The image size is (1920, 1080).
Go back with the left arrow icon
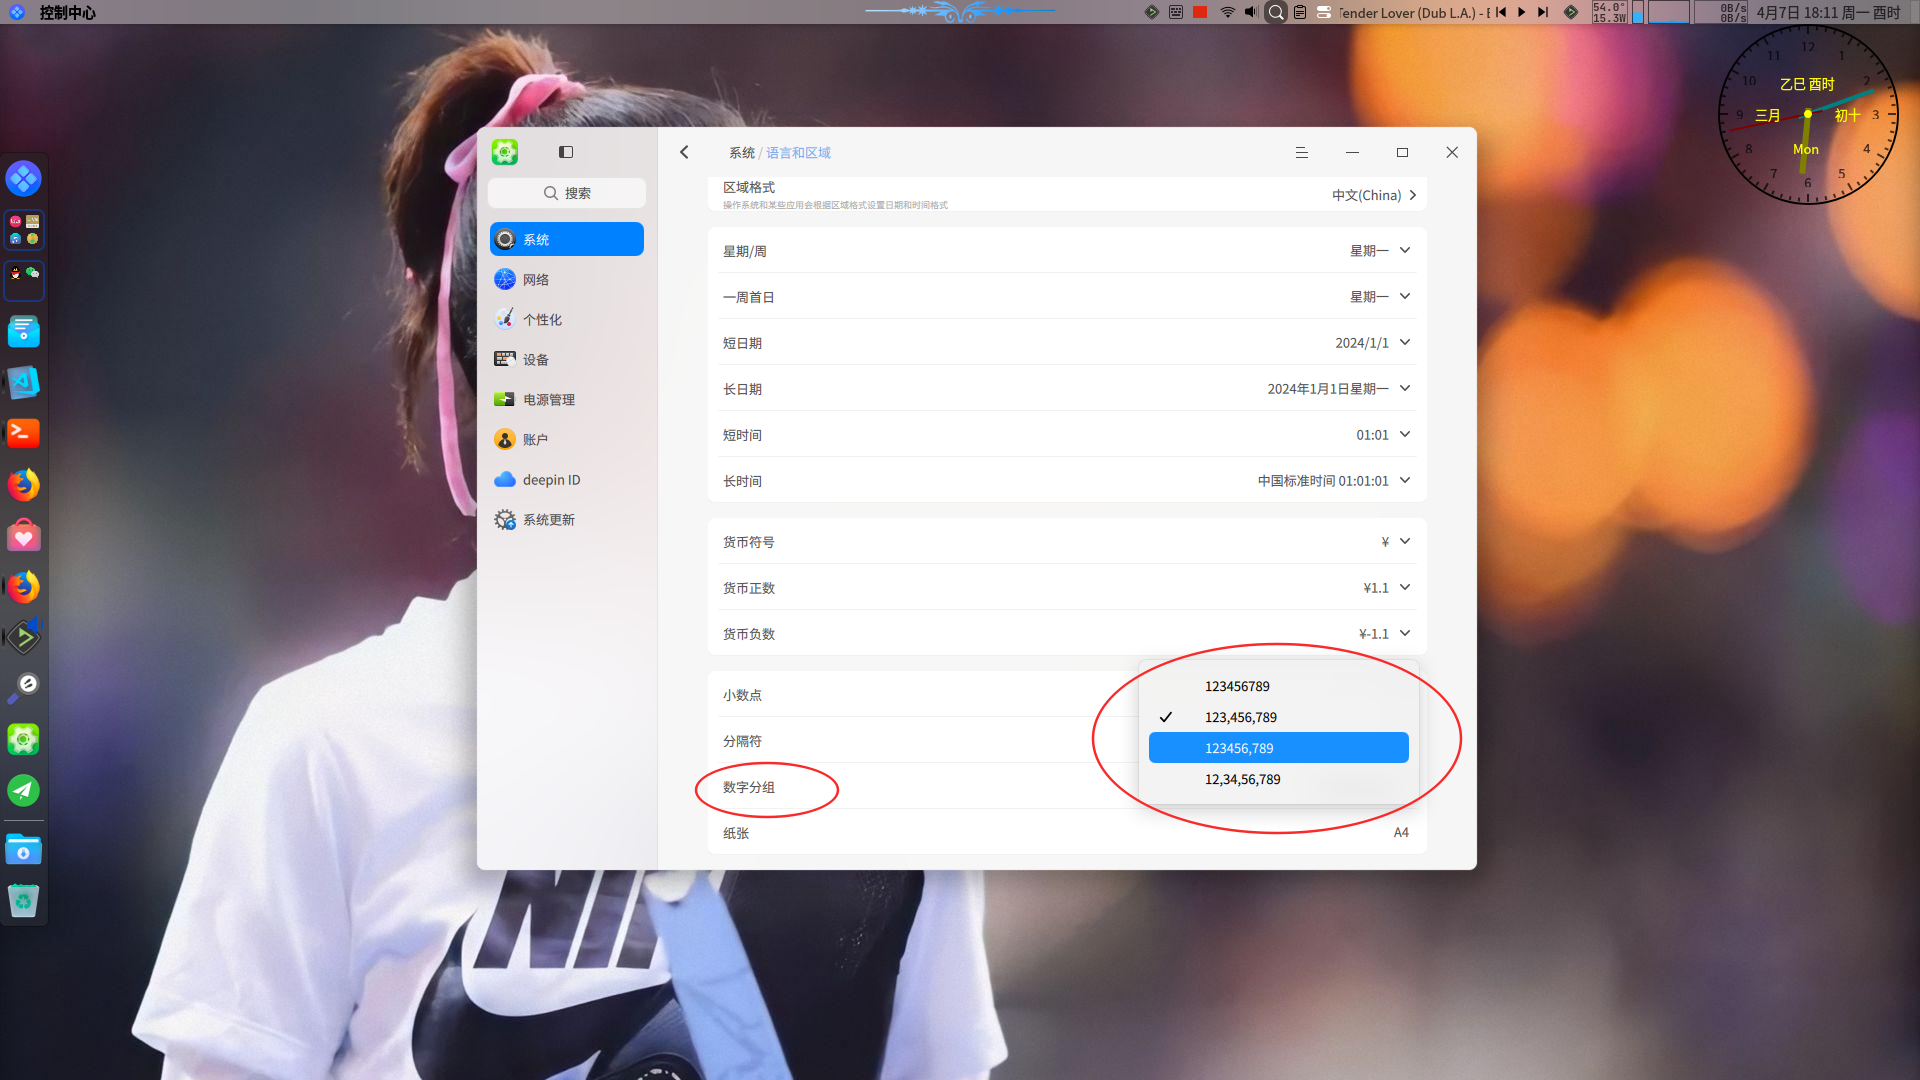tap(685, 152)
